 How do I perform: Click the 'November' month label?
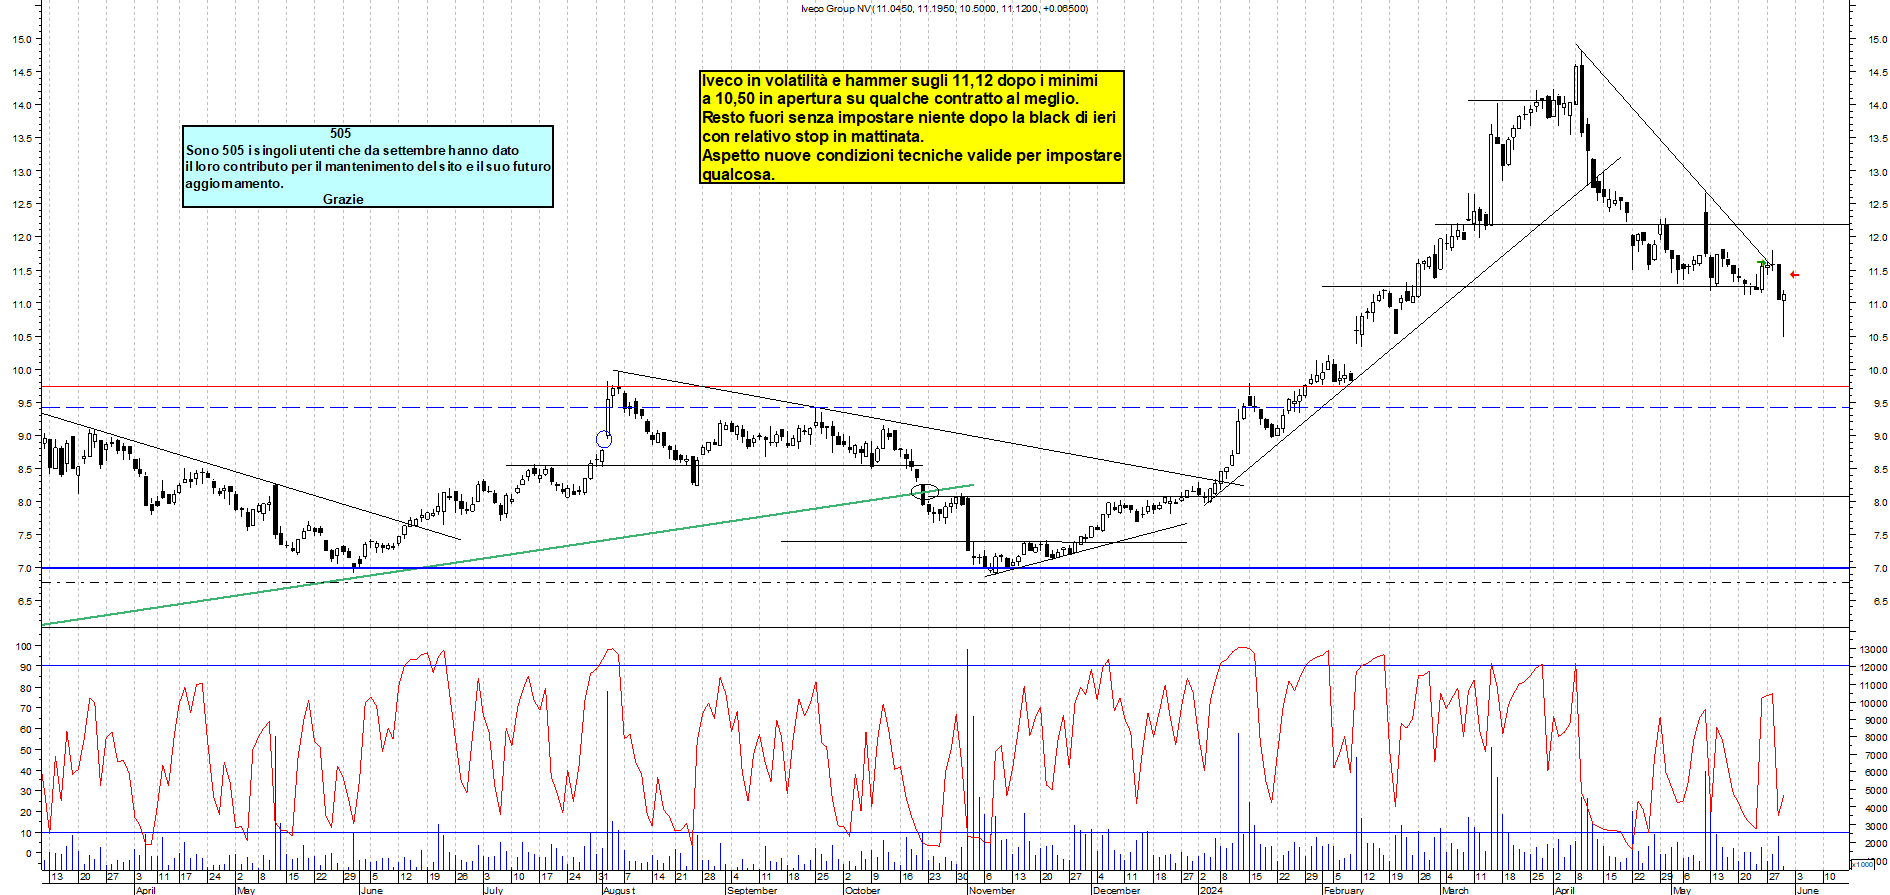click(x=992, y=890)
